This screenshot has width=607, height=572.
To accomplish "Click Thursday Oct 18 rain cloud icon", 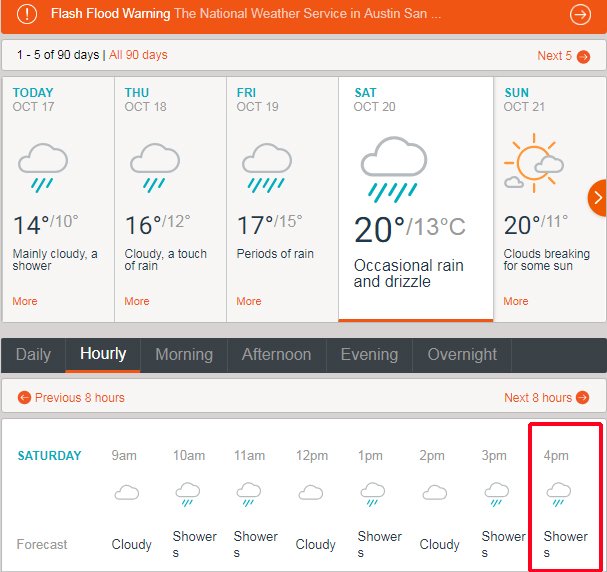I will 155,168.
